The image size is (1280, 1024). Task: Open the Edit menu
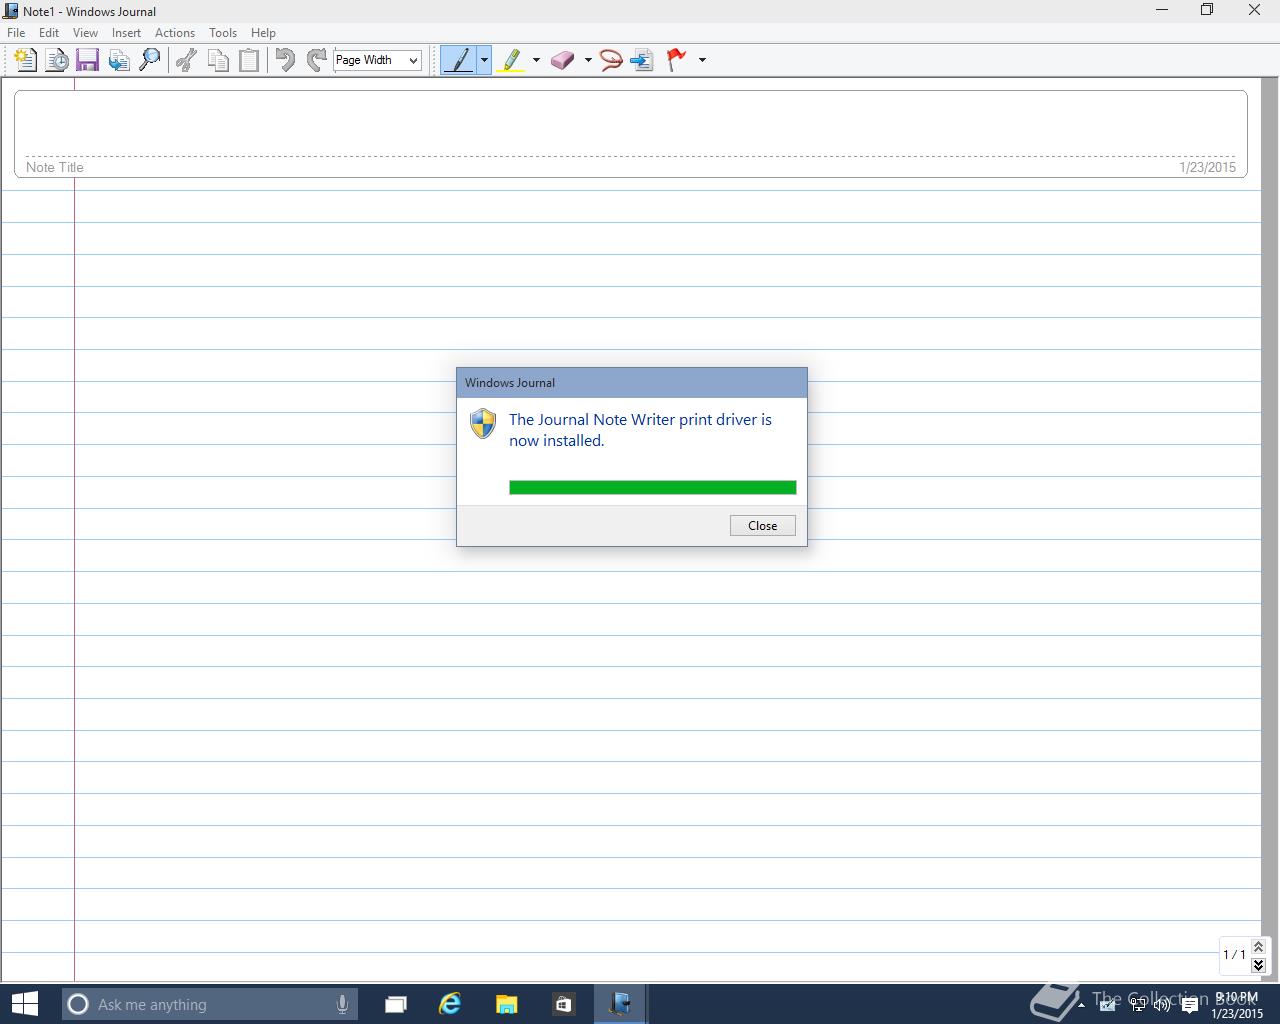[49, 33]
